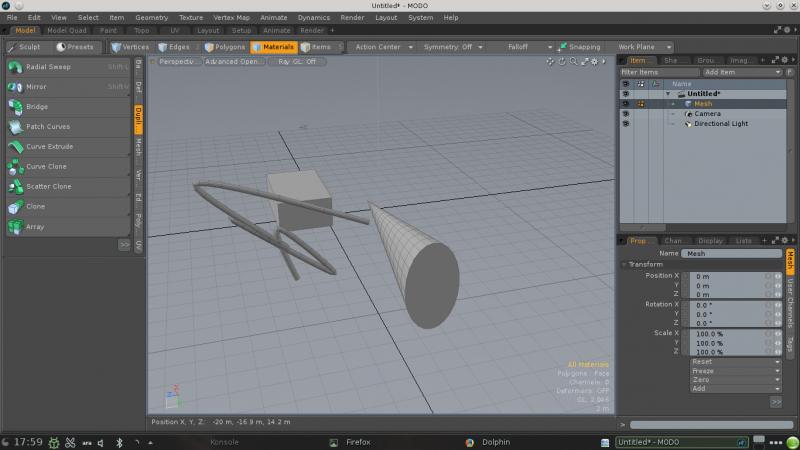Click Advanced OpenGL shading button
Viewport: 800px width, 450px height.
234,62
